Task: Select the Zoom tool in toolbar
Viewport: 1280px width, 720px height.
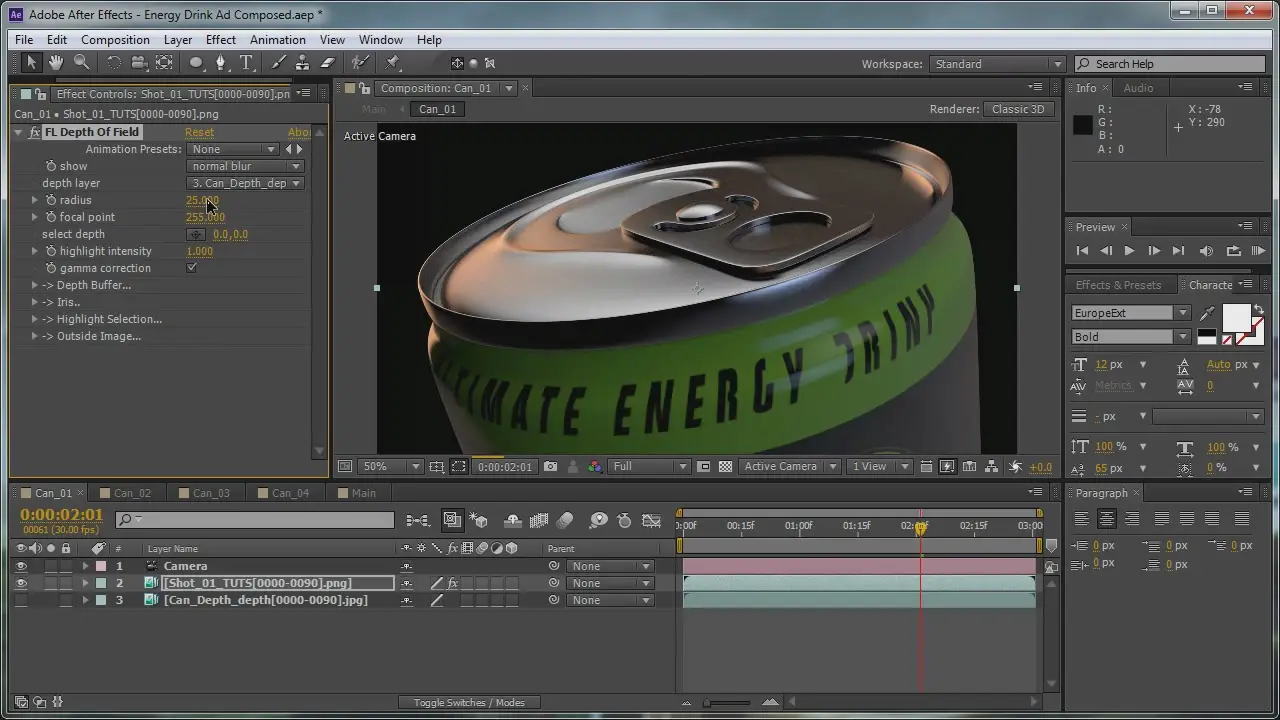Action: [81, 63]
